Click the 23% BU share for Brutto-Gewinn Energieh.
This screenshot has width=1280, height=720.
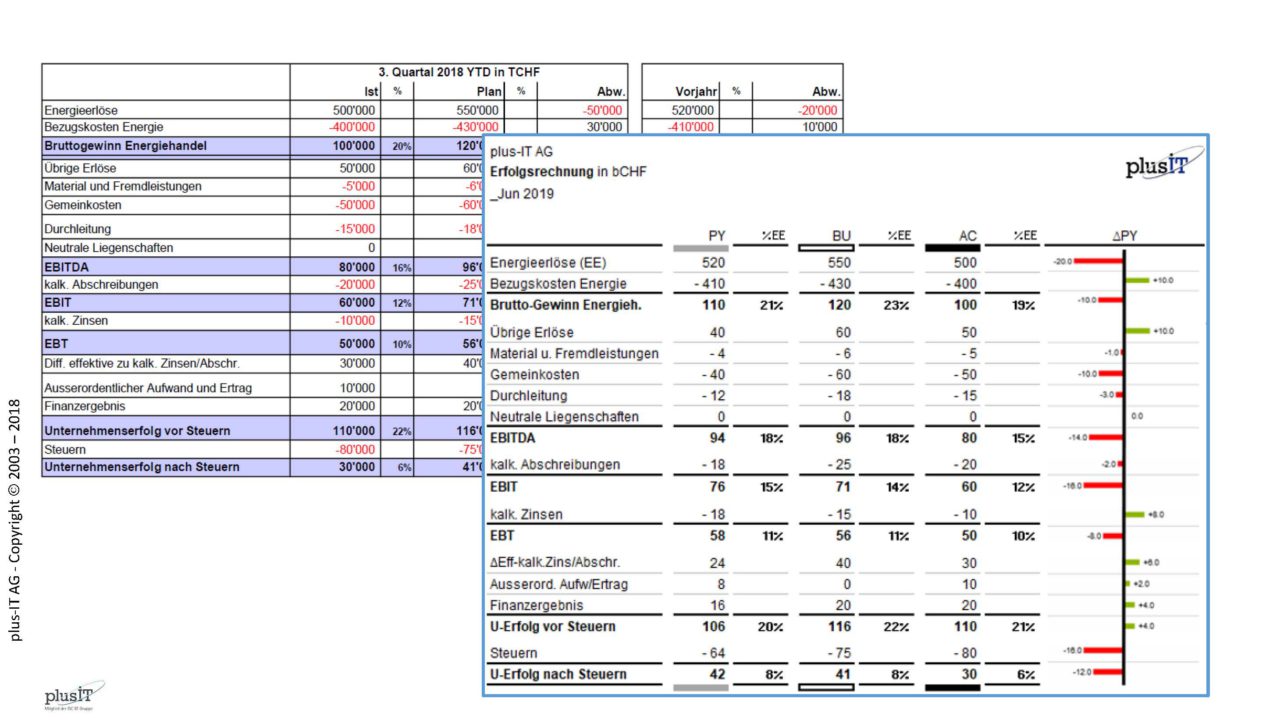pos(897,304)
